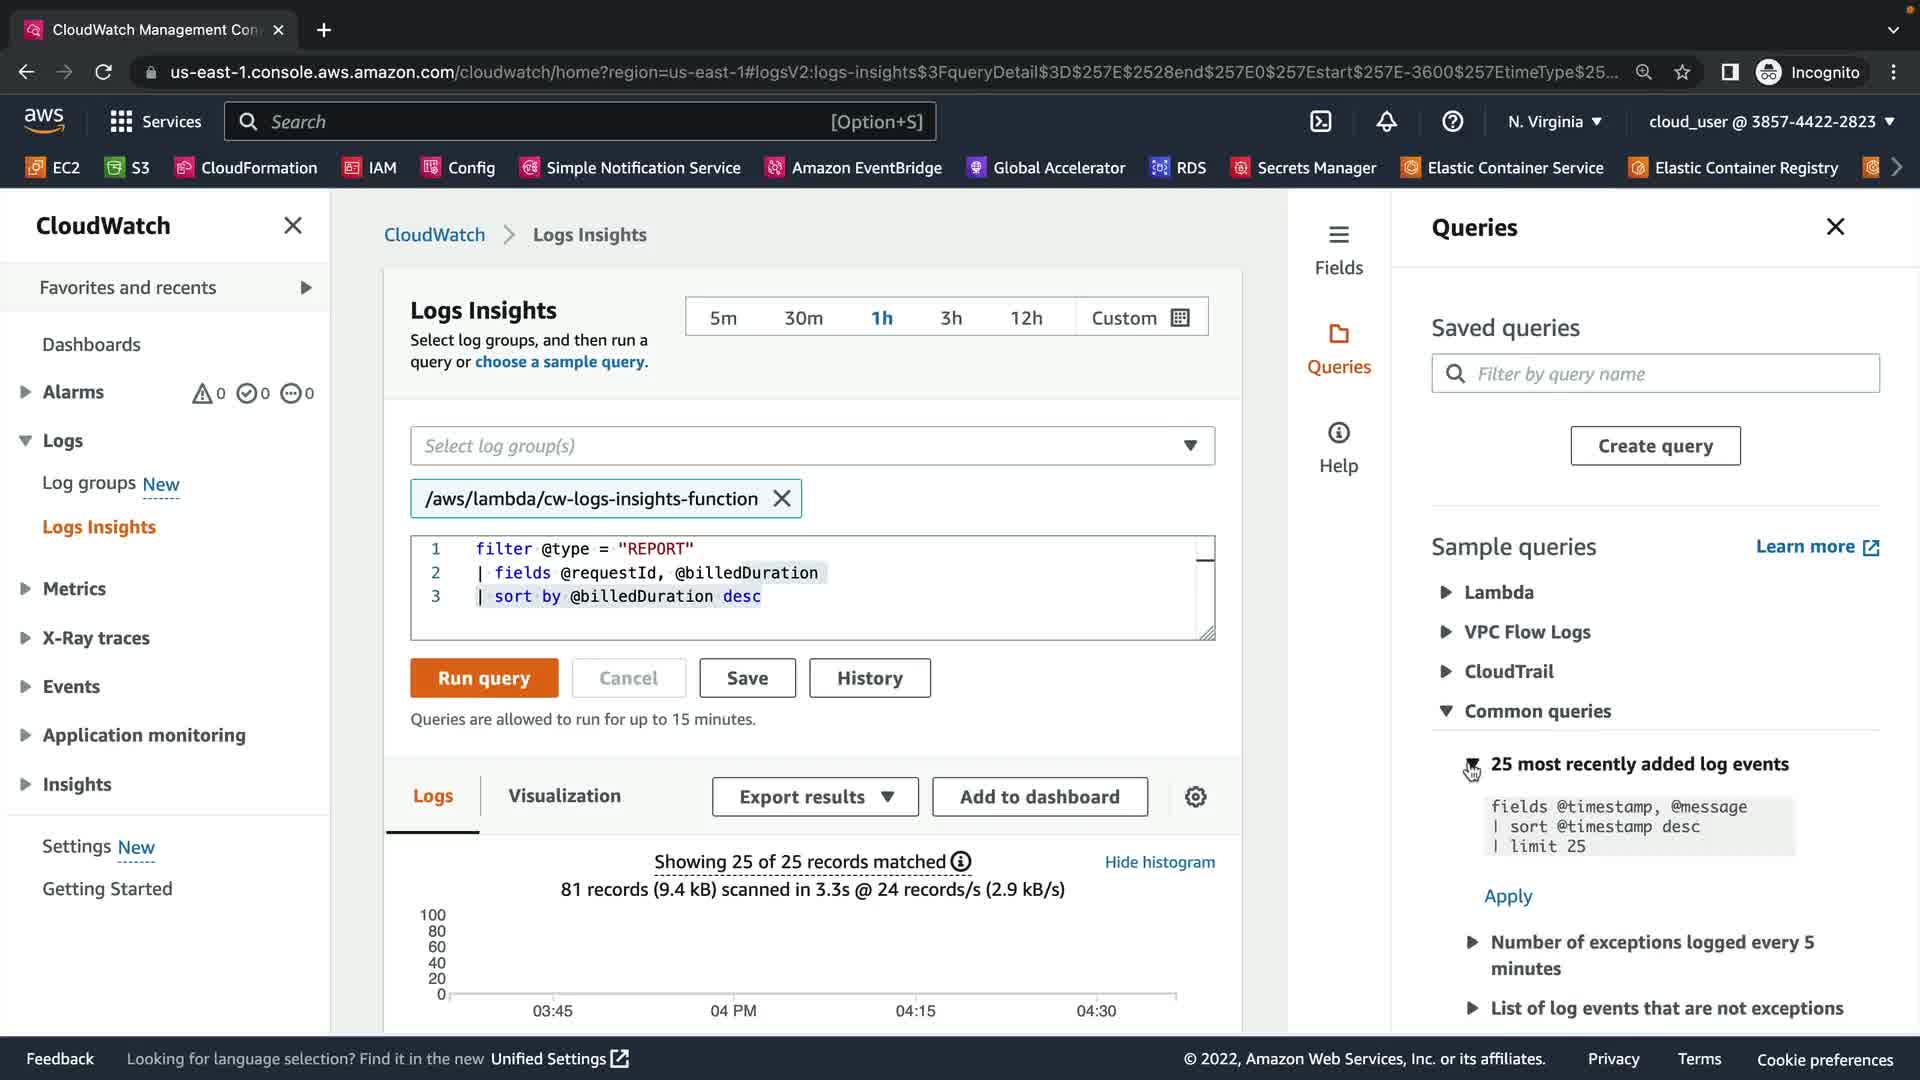Switch to the Visualization tab
The height and width of the screenshot is (1080, 1920).
click(564, 796)
